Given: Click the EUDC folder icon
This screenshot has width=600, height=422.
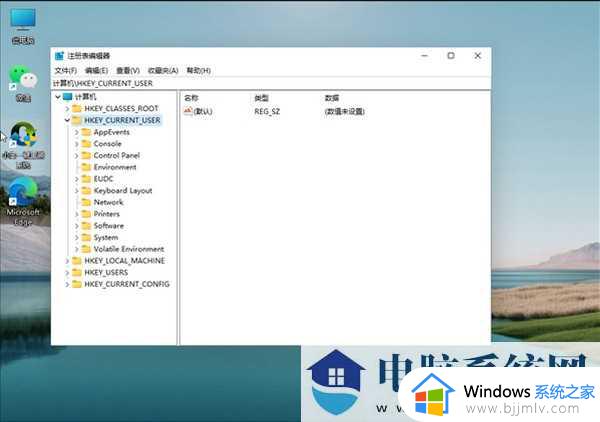Looking at the screenshot, I should [x=86, y=179].
